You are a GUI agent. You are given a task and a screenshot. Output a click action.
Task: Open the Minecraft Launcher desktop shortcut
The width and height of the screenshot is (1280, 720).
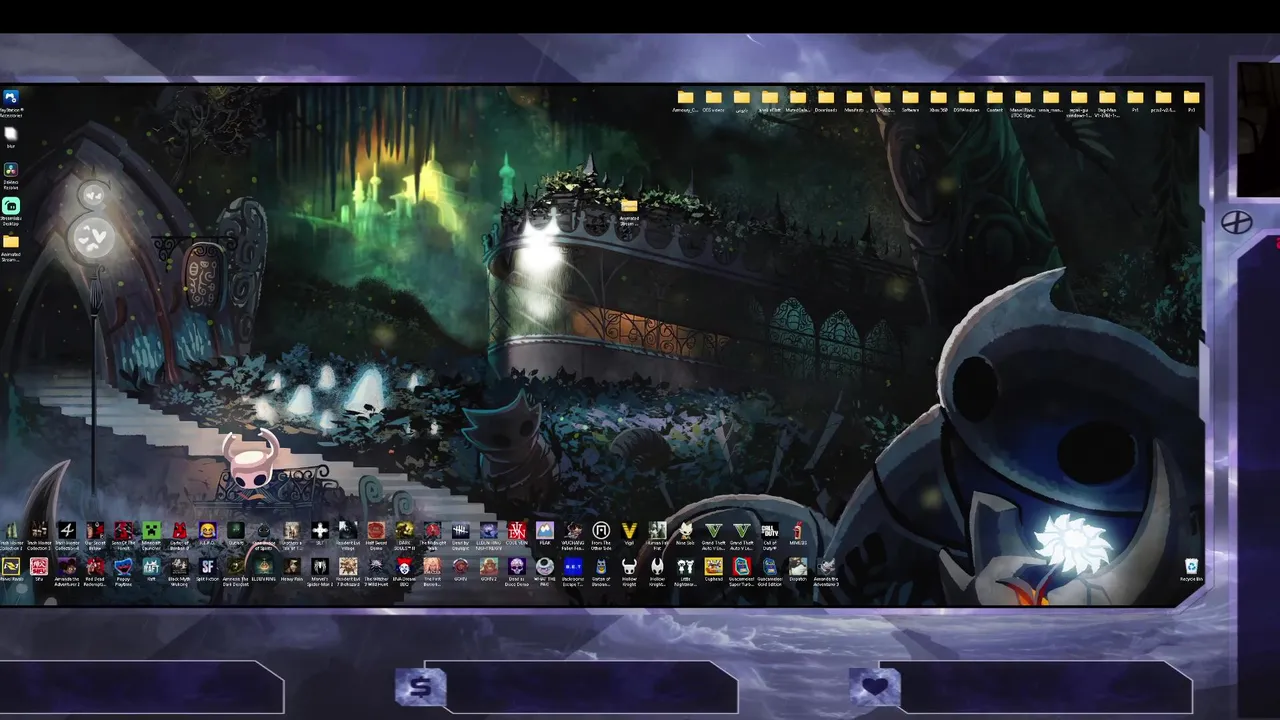click(x=151, y=535)
